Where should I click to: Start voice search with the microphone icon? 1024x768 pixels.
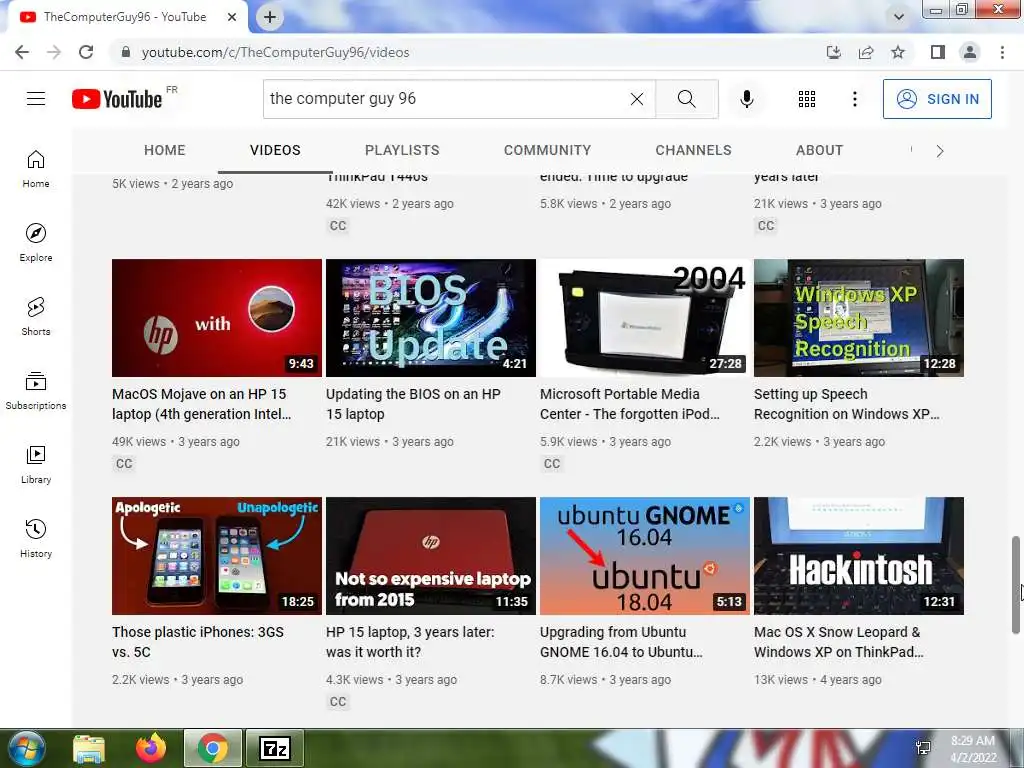pyautogui.click(x=746, y=99)
